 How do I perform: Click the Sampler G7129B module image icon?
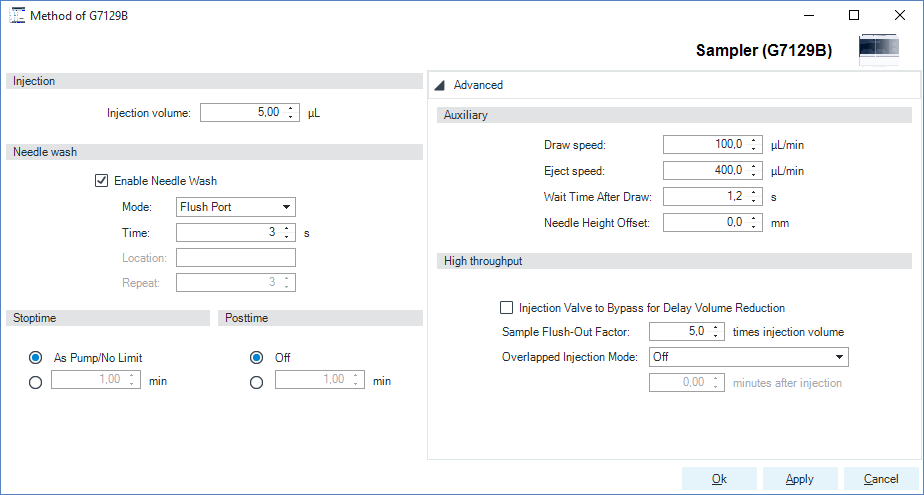pyautogui.click(x=879, y=51)
